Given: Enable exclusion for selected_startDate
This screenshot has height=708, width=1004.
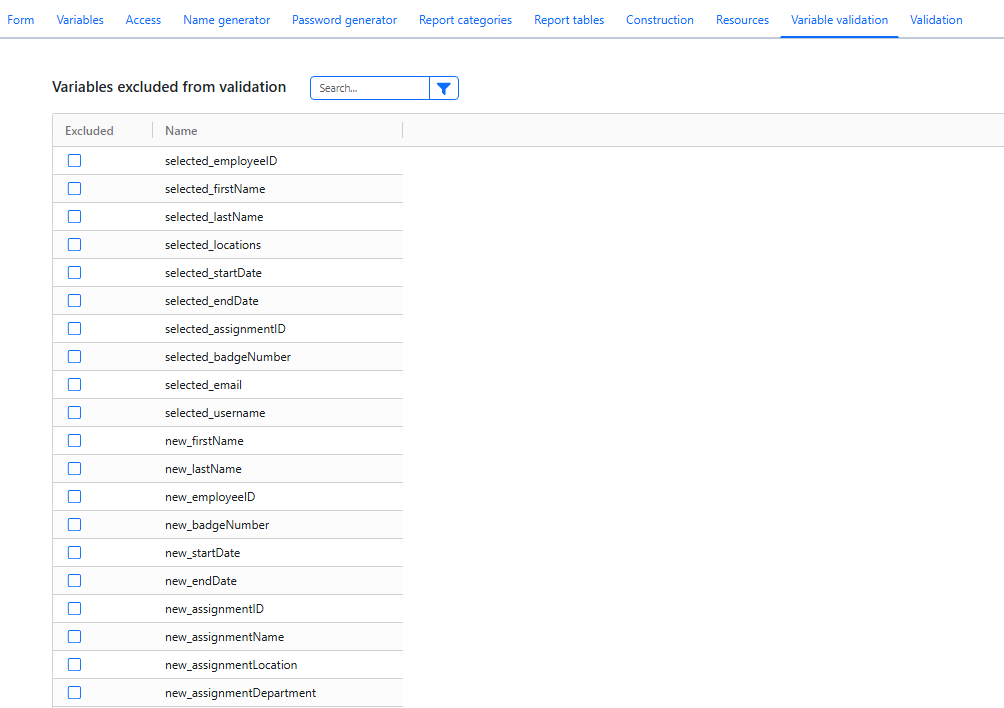Looking at the screenshot, I should [74, 273].
